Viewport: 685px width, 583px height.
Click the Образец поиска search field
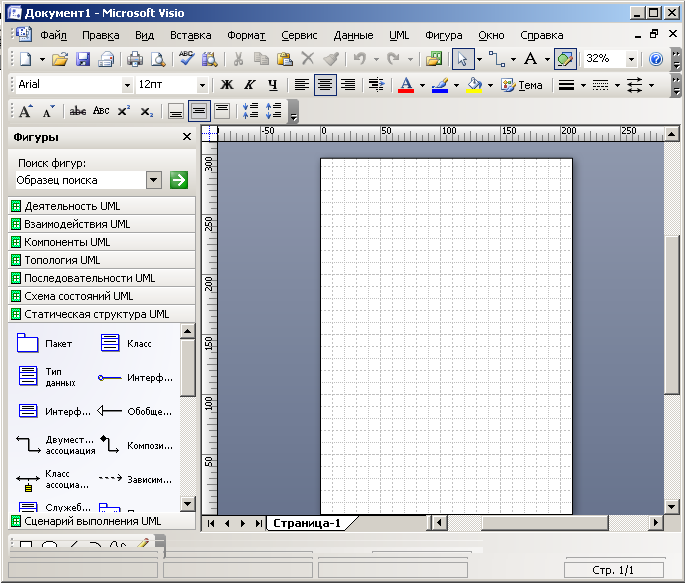[80, 180]
